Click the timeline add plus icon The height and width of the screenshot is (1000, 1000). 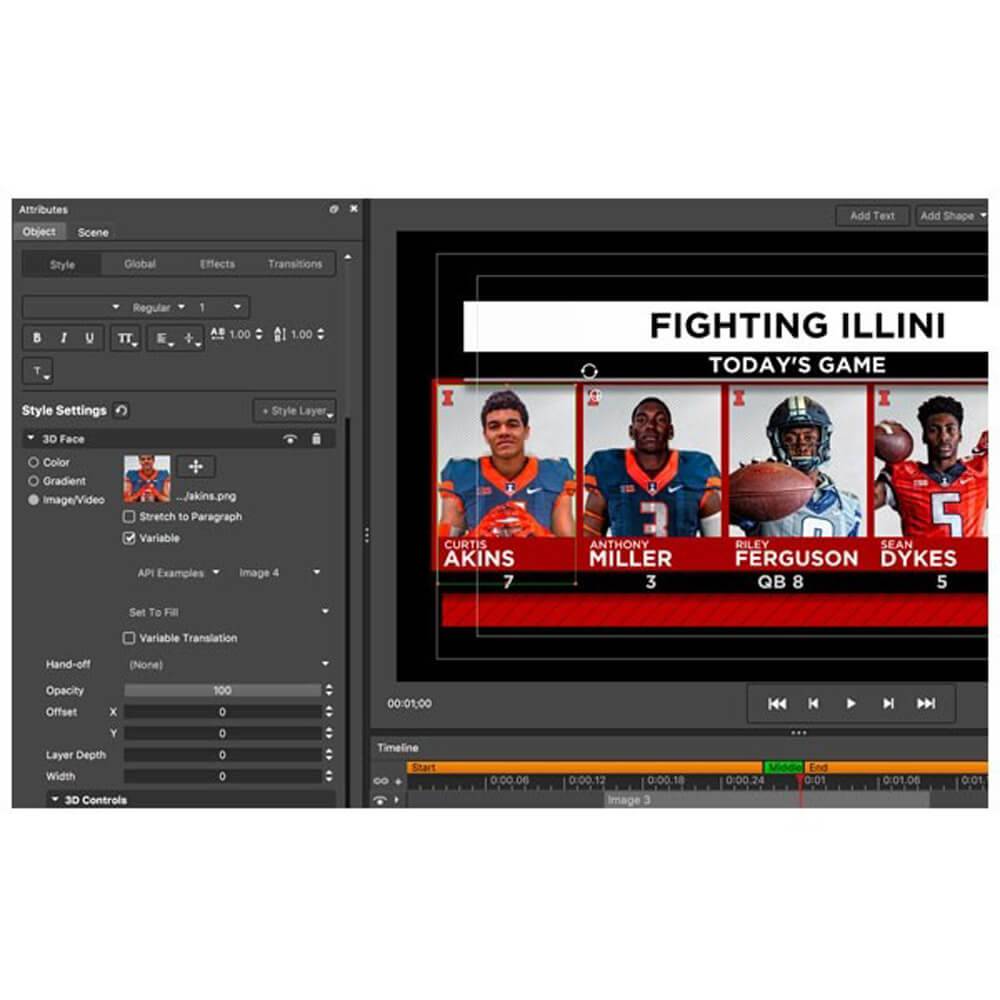coord(399,781)
